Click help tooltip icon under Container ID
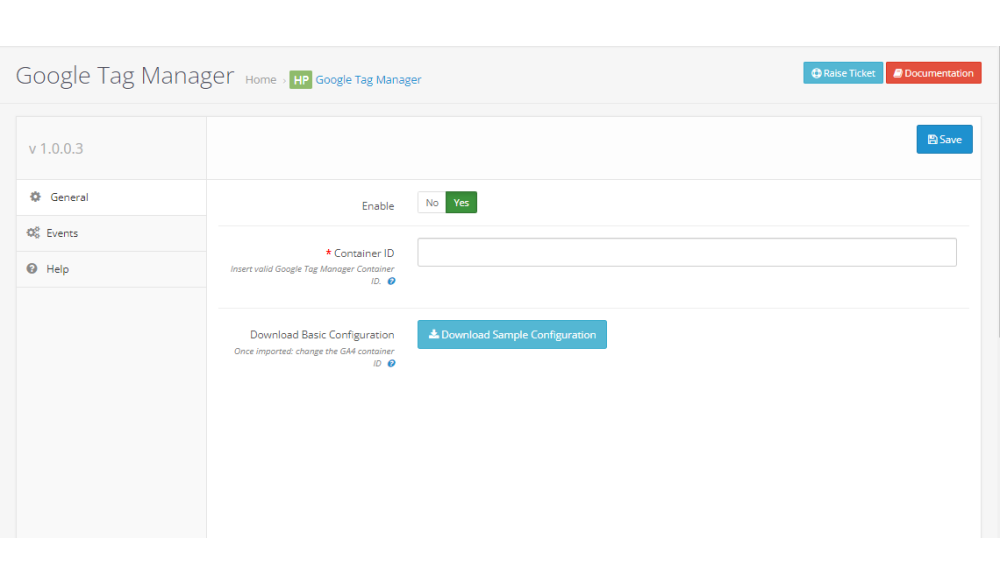 click(x=391, y=282)
